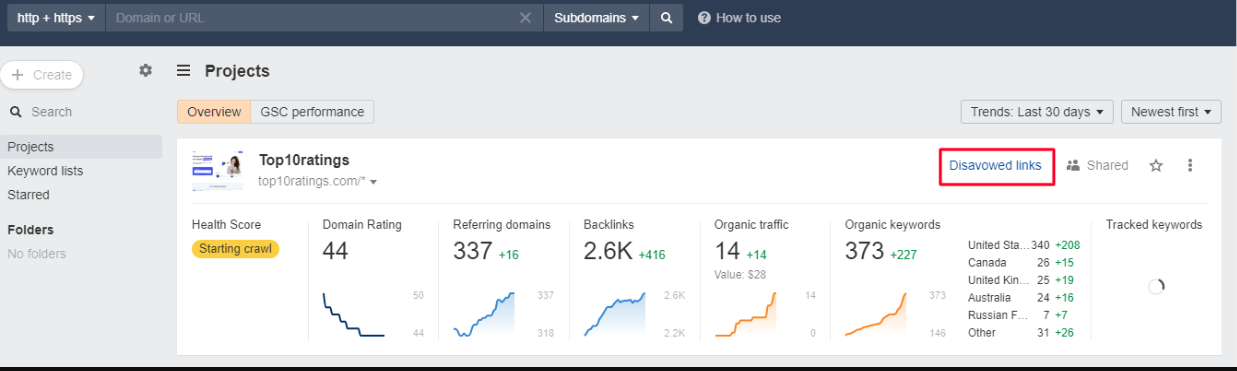Switch to the GSC performance tab
The height and width of the screenshot is (371, 1237).
pyautogui.click(x=312, y=112)
